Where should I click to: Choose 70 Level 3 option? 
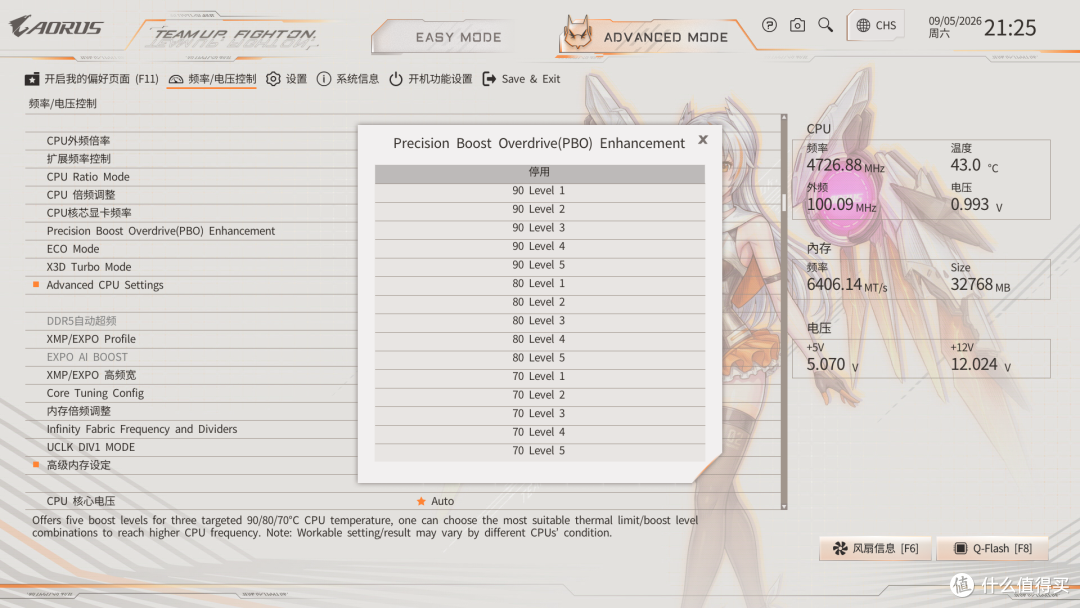coord(539,414)
